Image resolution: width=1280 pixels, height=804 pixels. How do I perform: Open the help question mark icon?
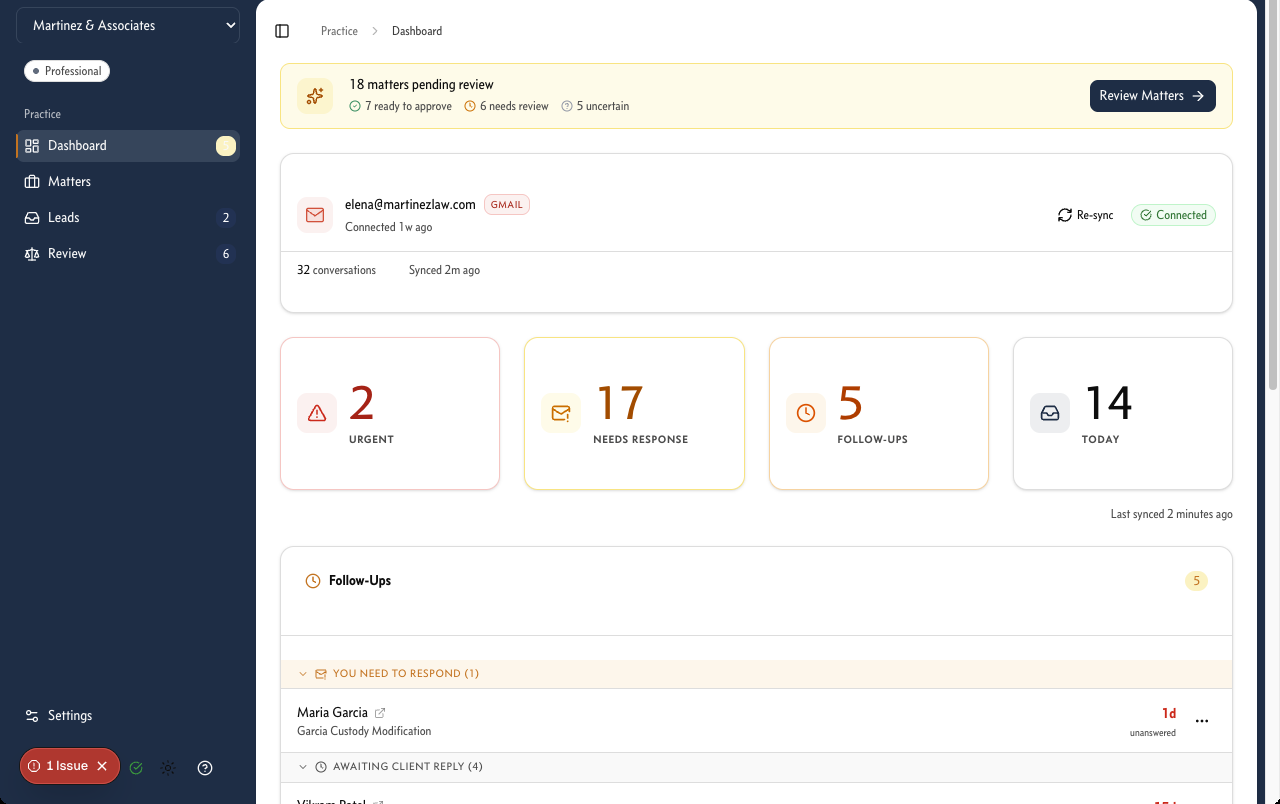click(205, 768)
